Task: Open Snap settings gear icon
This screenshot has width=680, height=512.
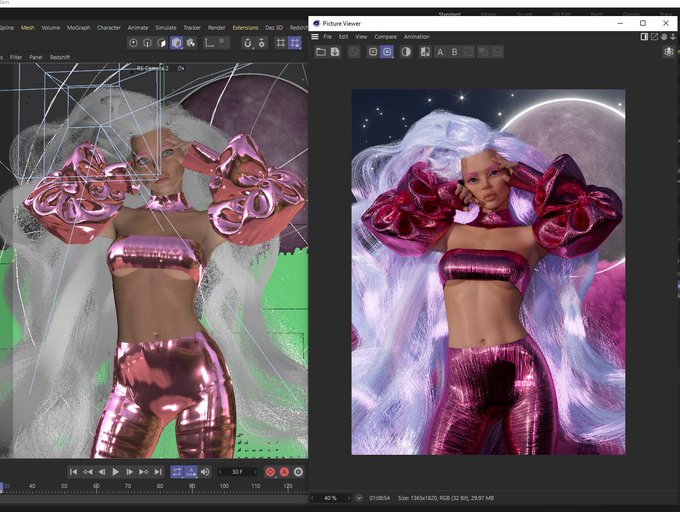Action: click(262, 43)
